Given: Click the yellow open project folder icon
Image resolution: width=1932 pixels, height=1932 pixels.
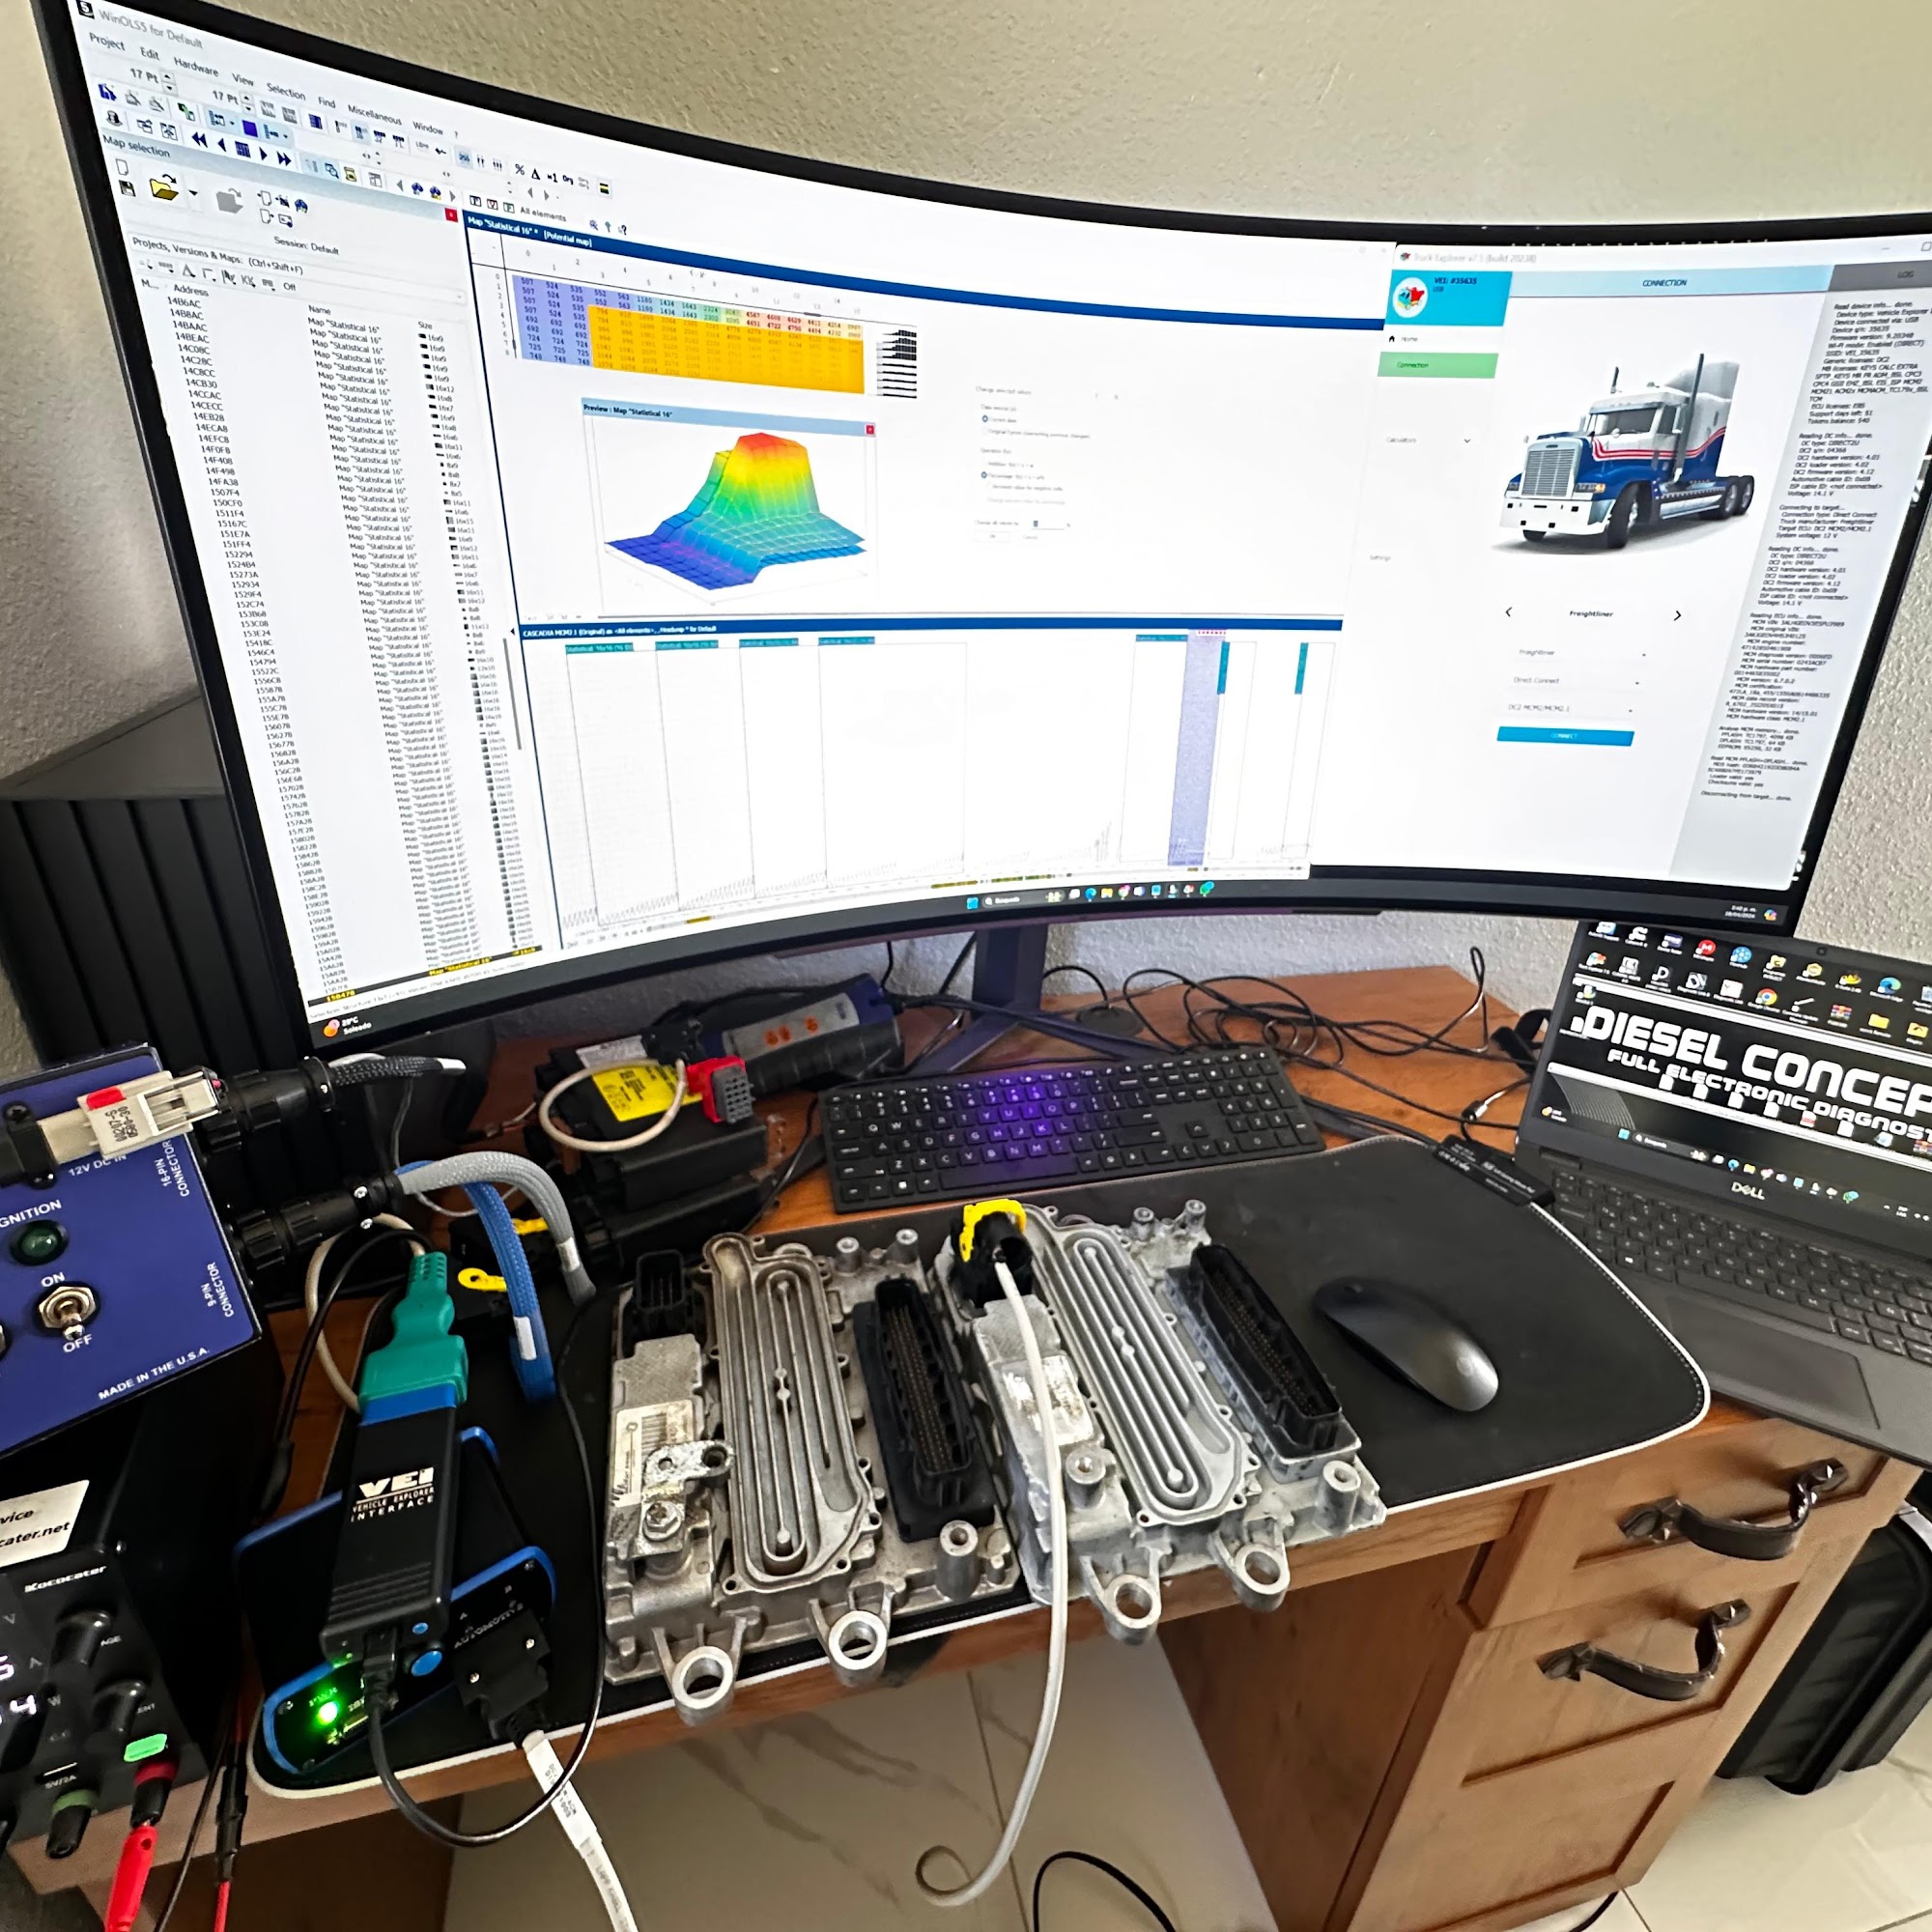Looking at the screenshot, I should click(x=164, y=188).
